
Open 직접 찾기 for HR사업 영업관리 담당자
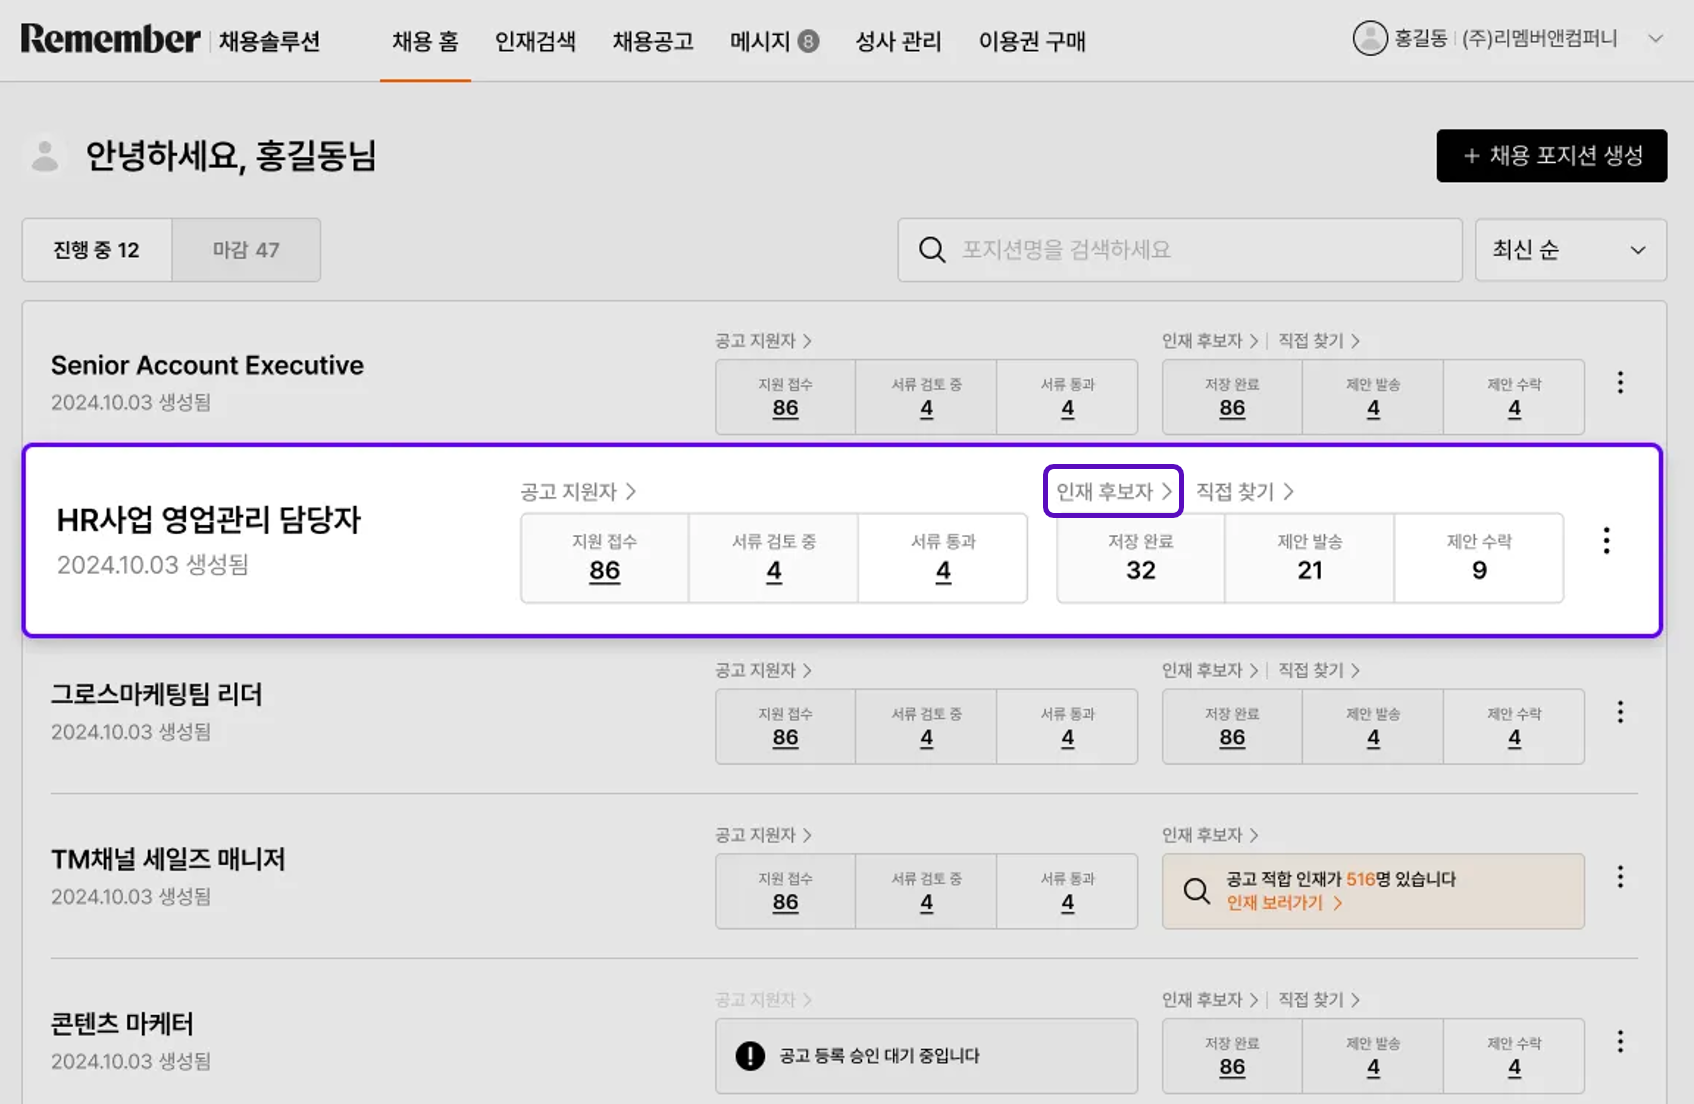(x=1245, y=492)
